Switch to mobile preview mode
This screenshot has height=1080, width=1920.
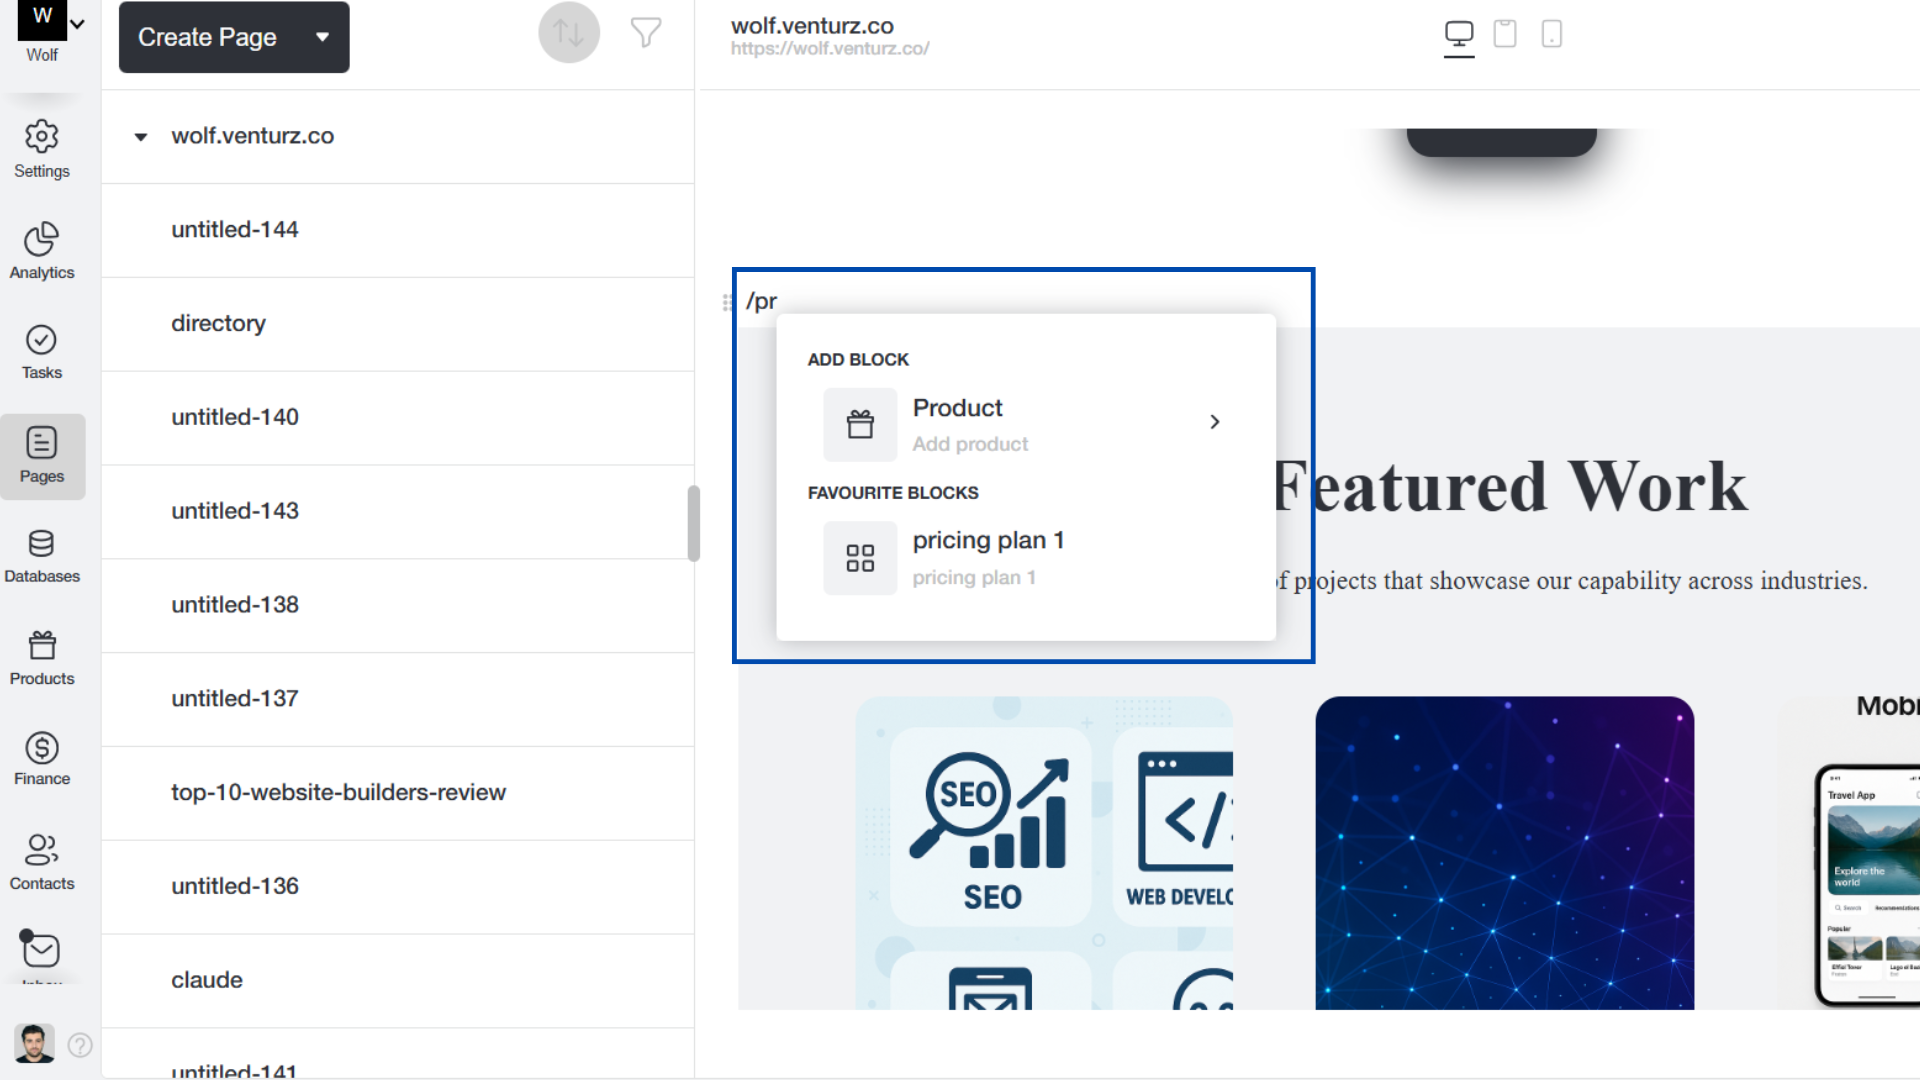pyautogui.click(x=1551, y=34)
